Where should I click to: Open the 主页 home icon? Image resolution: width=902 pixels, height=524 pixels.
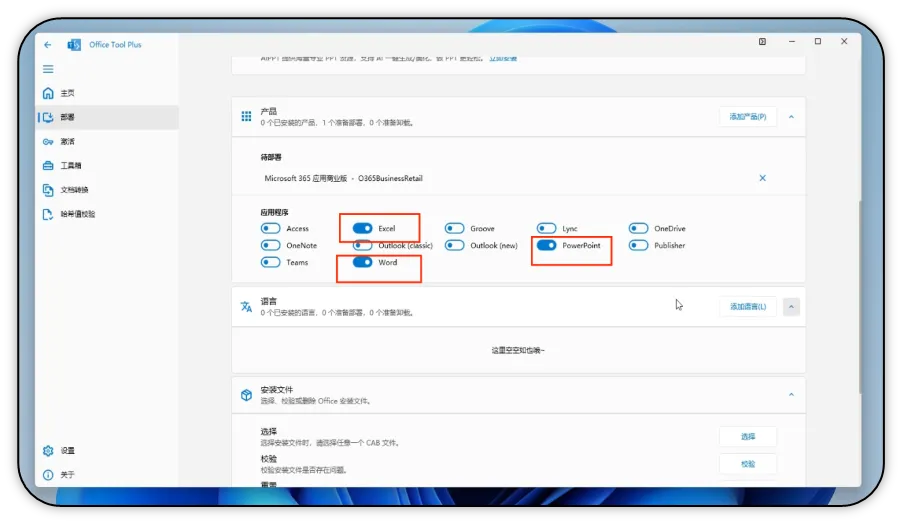[48, 93]
